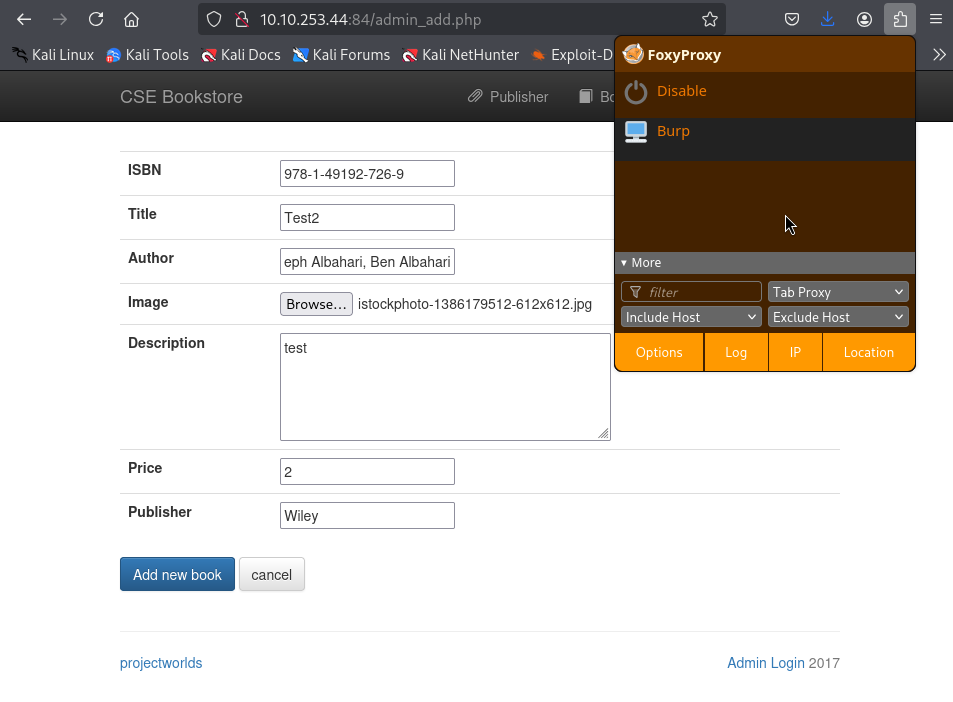Disable FoxyProxy using the power entry
This screenshot has height=702, width=953.
pos(765,91)
